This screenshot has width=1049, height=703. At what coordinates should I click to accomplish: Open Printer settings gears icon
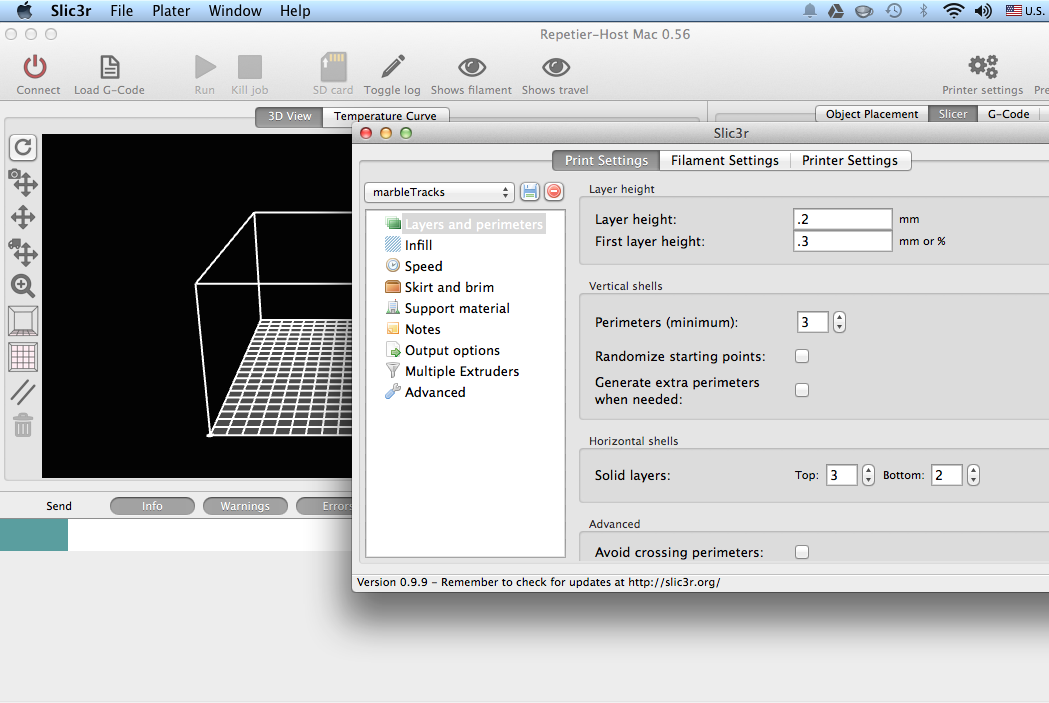tap(983, 67)
